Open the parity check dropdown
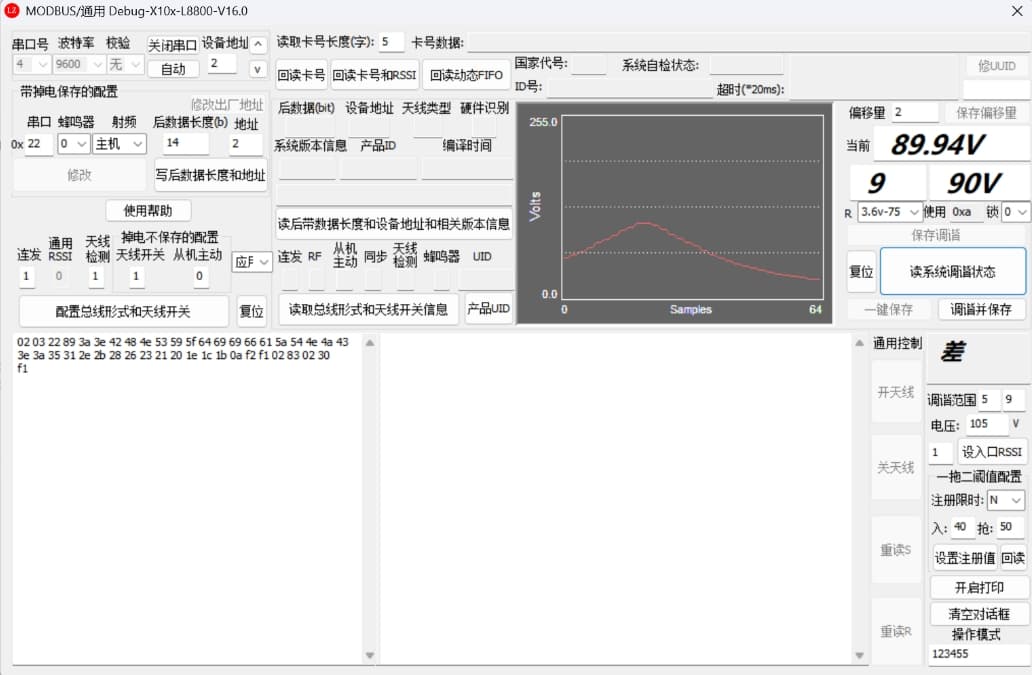 pyautogui.click(x=125, y=64)
